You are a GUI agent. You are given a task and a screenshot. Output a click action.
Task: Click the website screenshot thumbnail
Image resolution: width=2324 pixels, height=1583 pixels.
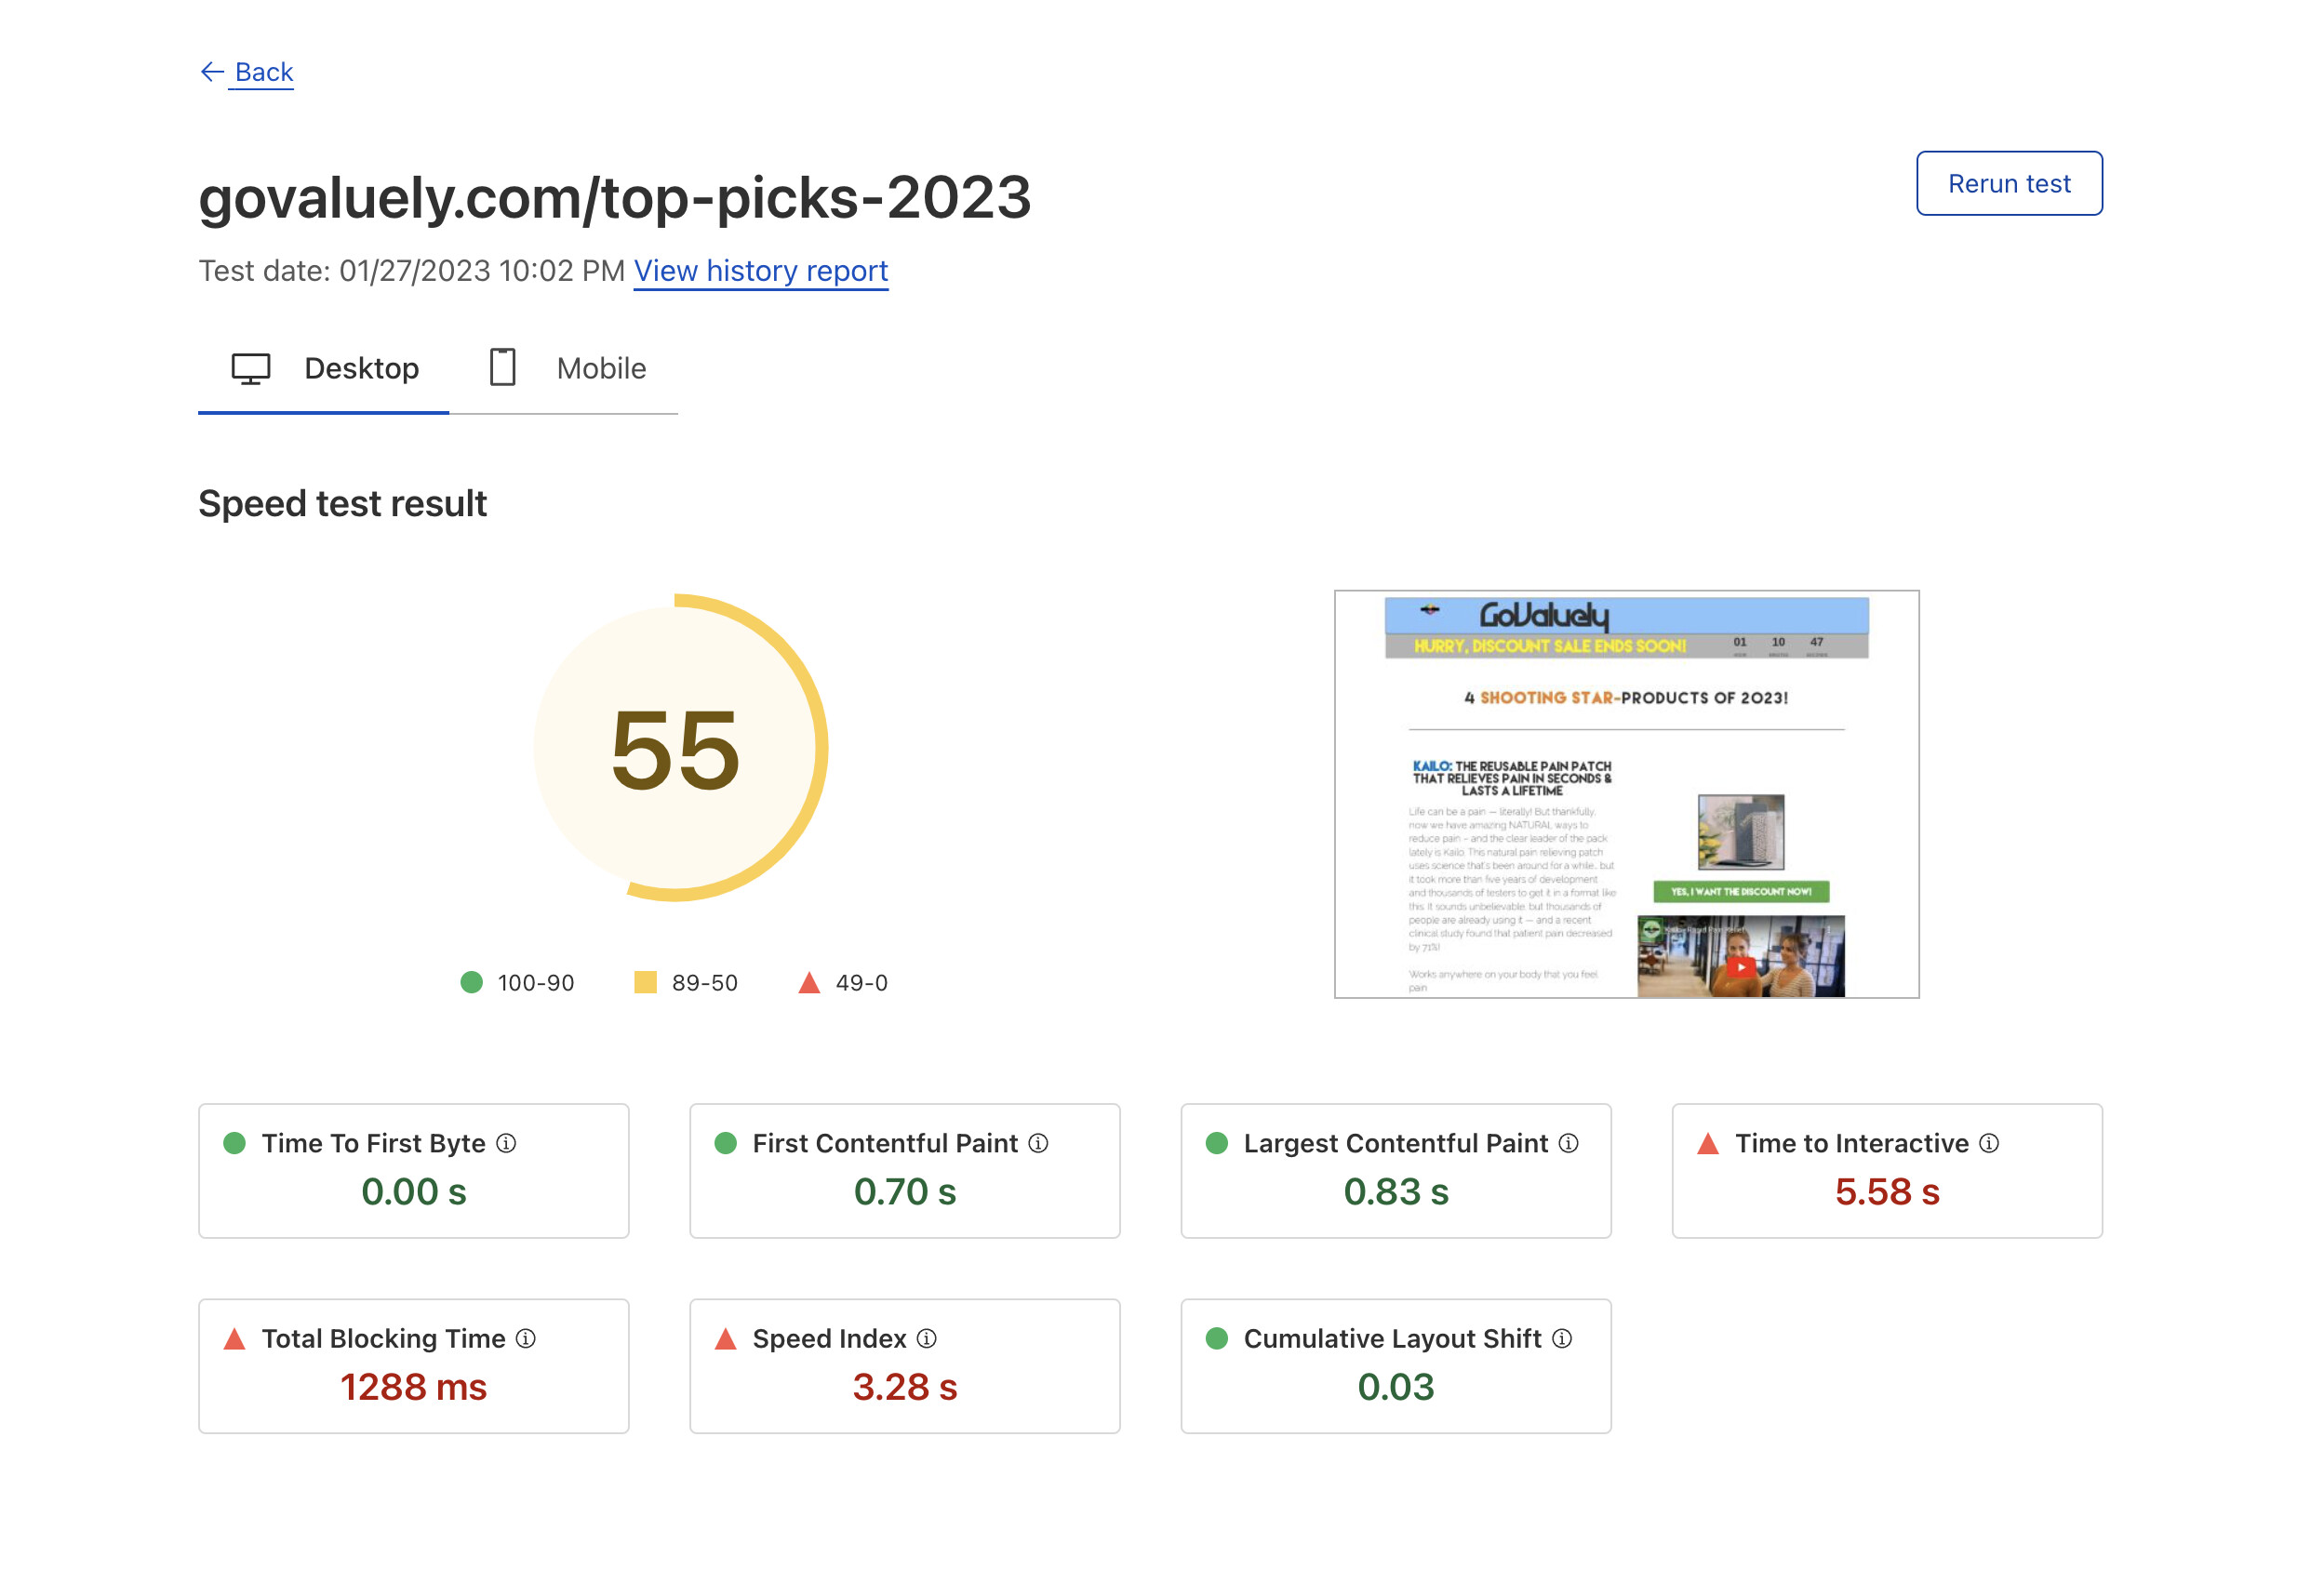pos(1626,794)
